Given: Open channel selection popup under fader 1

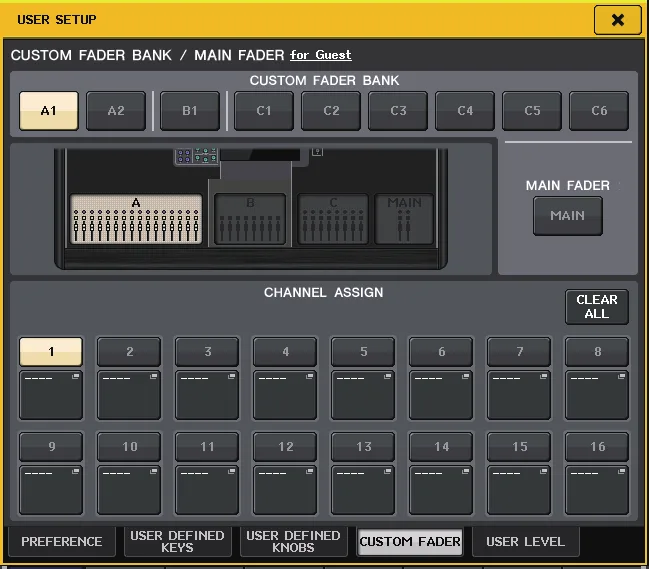Looking at the screenshot, I should coord(51,395).
